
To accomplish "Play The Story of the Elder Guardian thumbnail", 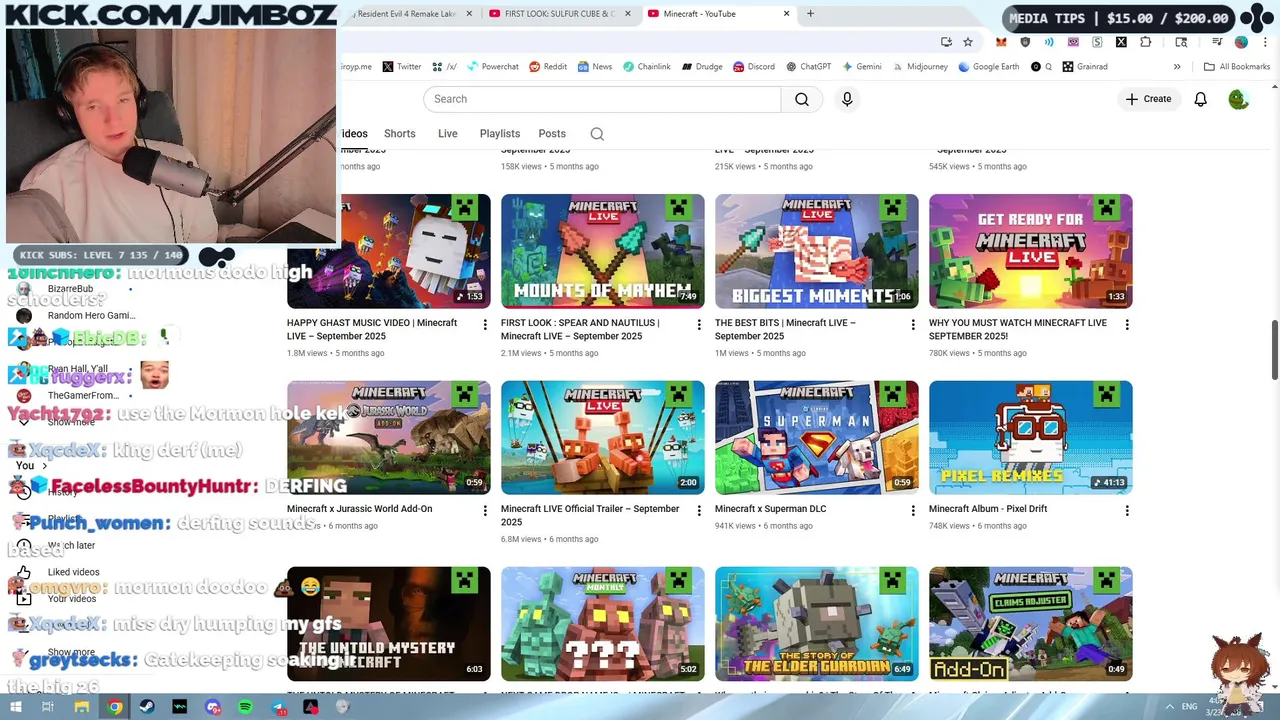I will [x=816, y=624].
